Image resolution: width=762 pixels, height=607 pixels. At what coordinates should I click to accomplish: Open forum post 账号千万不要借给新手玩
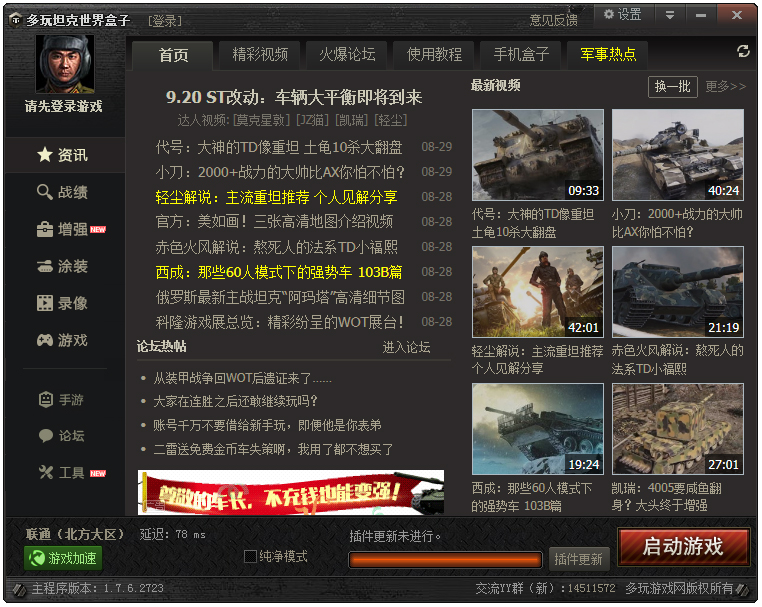pyautogui.click(x=267, y=425)
